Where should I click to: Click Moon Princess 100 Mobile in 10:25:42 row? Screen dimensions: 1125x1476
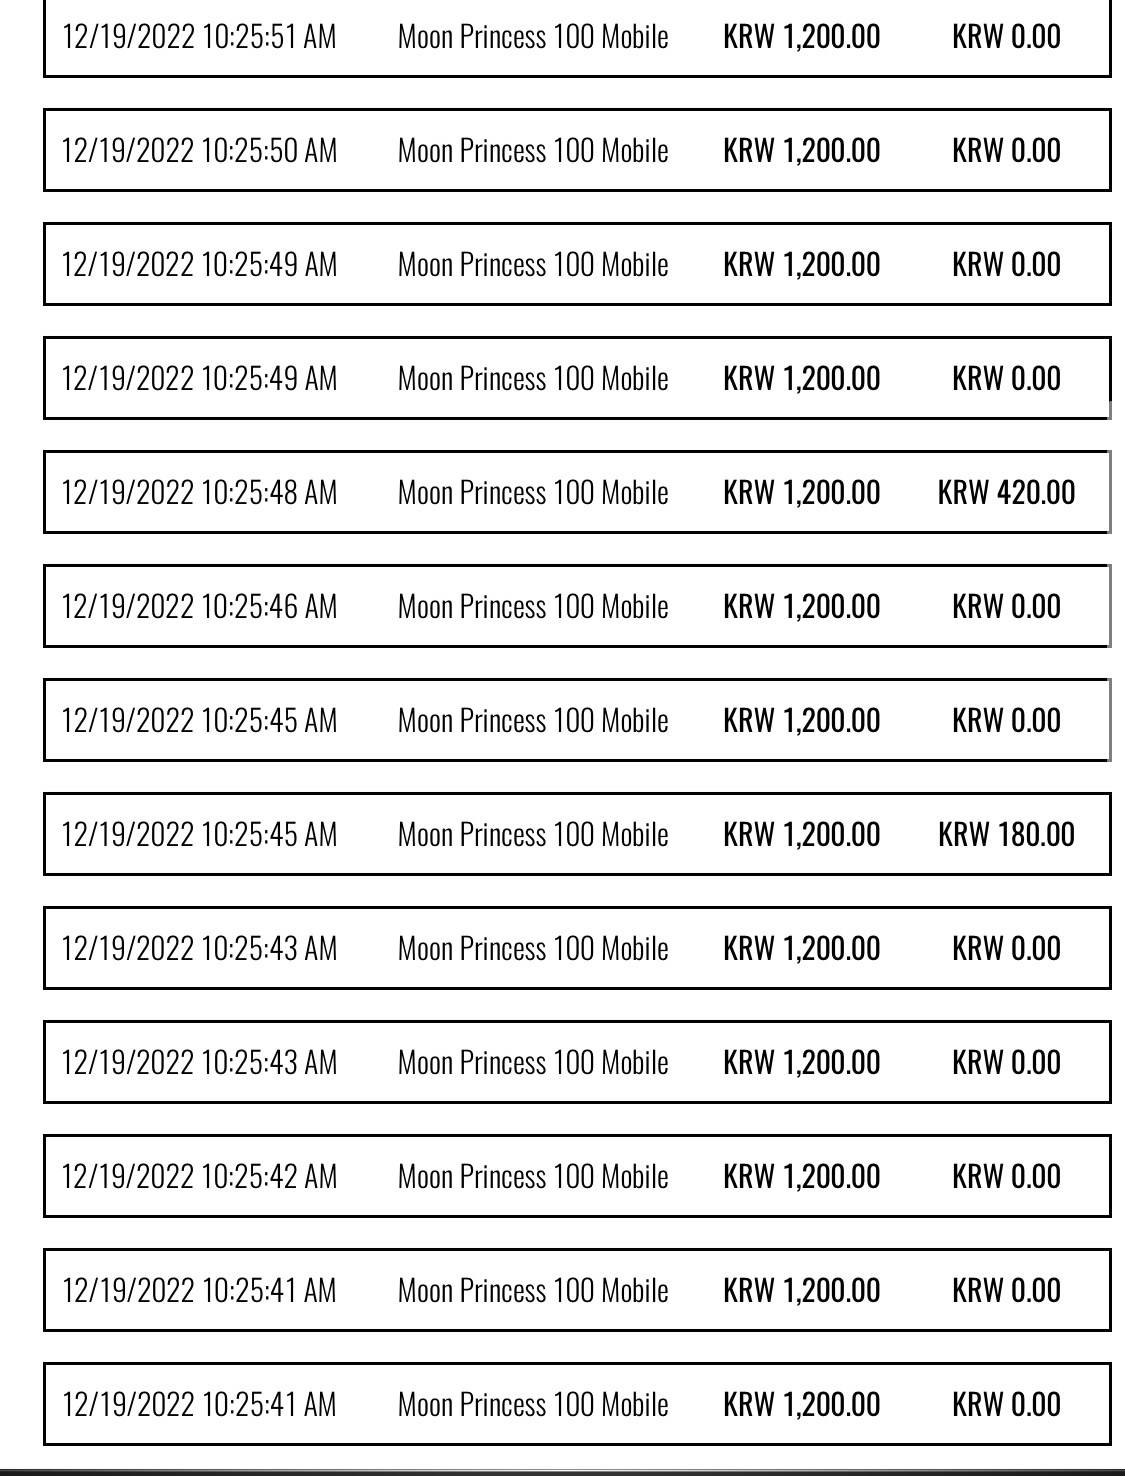(x=533, y=1177)
